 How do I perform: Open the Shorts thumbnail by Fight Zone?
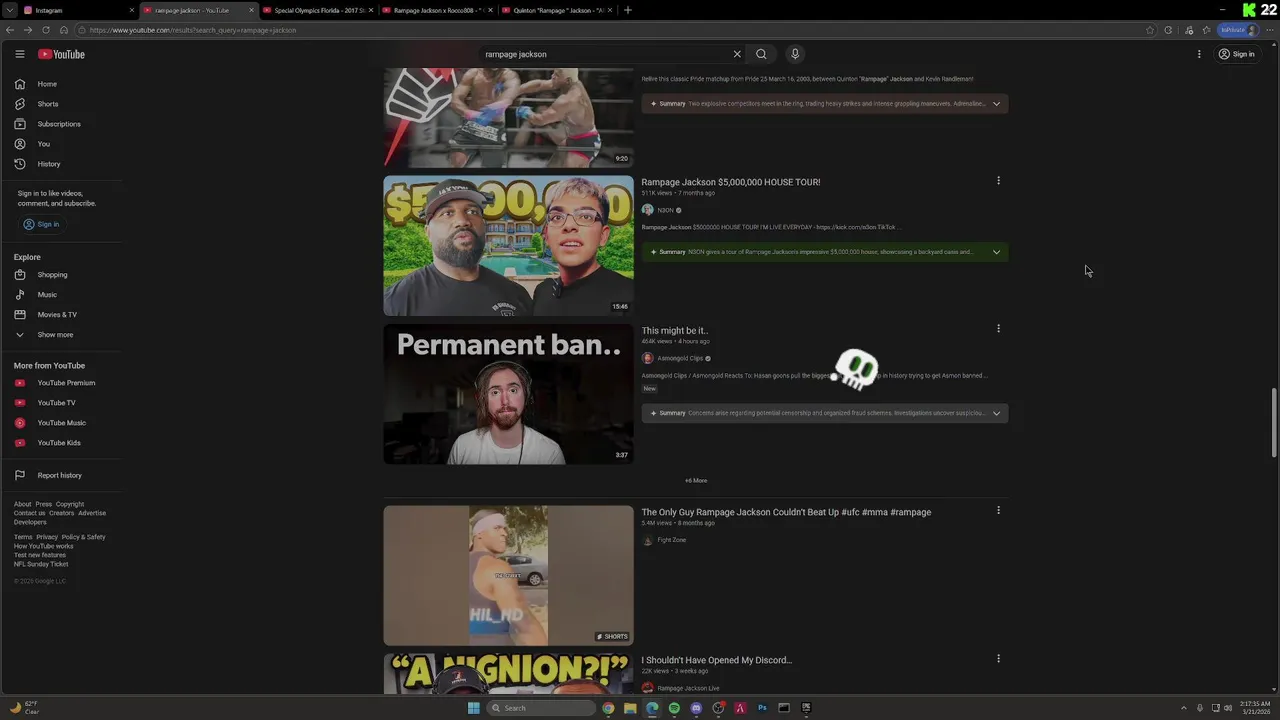[508, 575]
